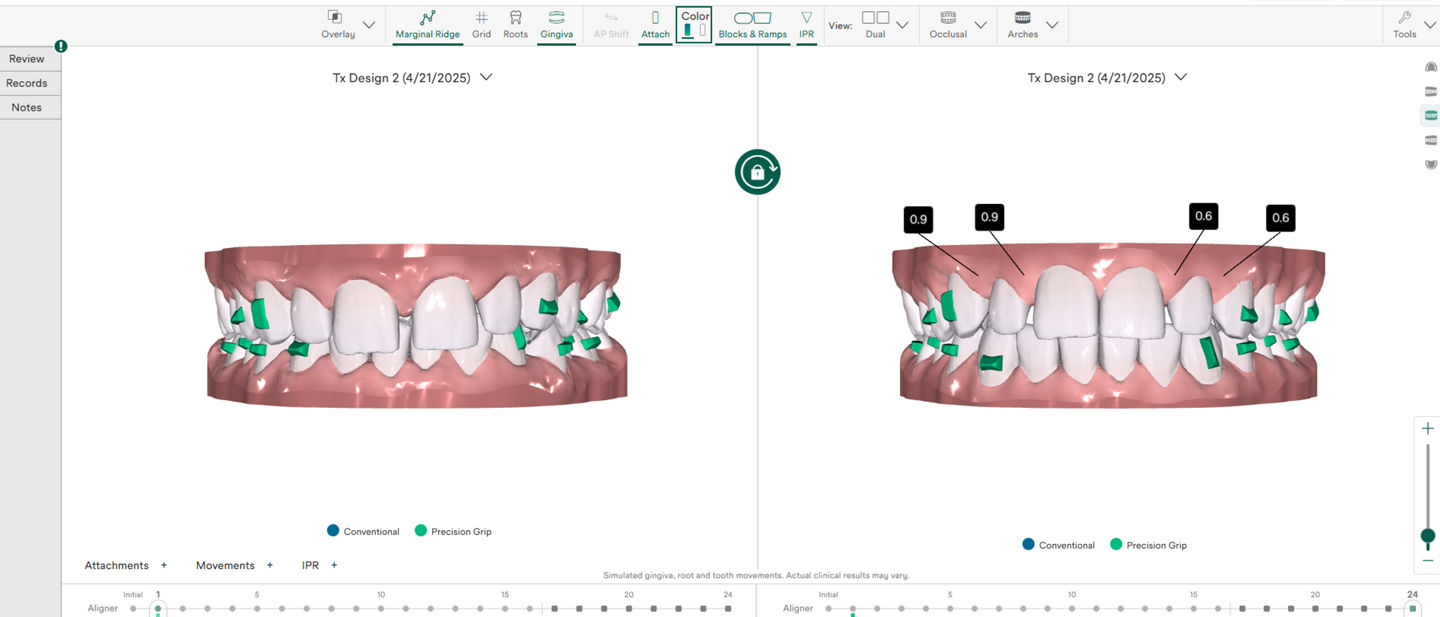The image size is (1440, 617).
Task: Toggle Gingiva visibility
Action: click(x=556, y=25)
